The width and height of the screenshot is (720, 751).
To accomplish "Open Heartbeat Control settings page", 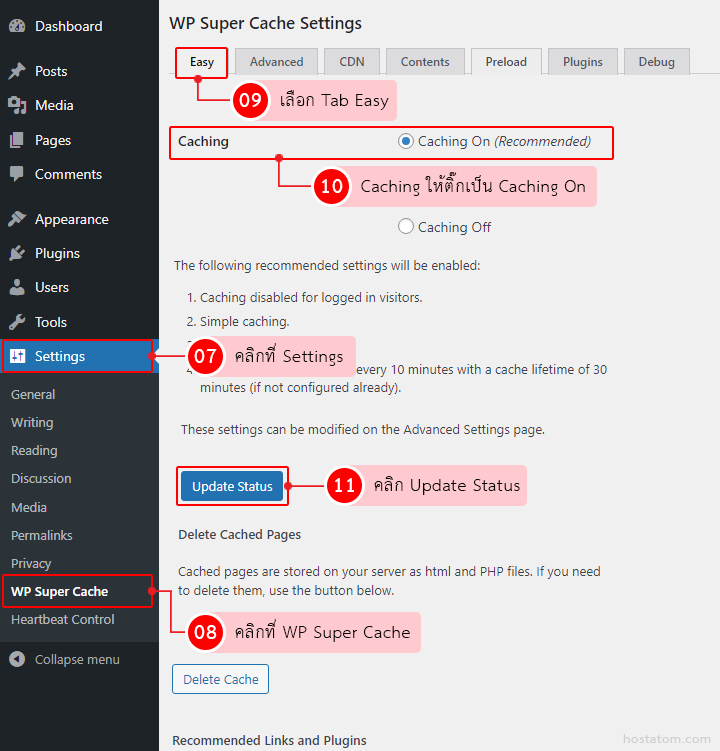I will point(62,619).
